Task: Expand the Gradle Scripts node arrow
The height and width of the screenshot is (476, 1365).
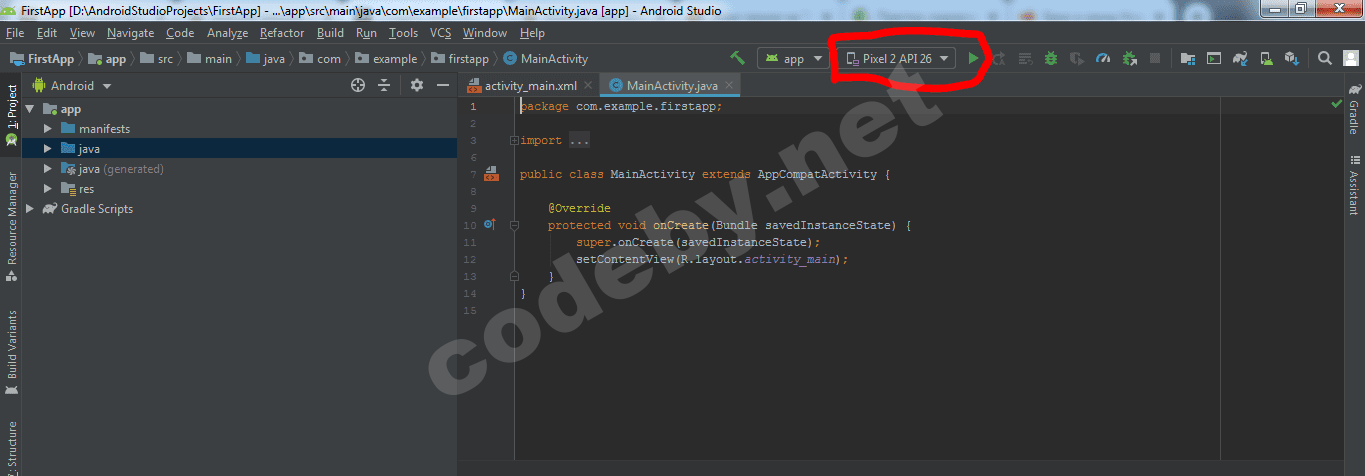Action: coord(30,209)
